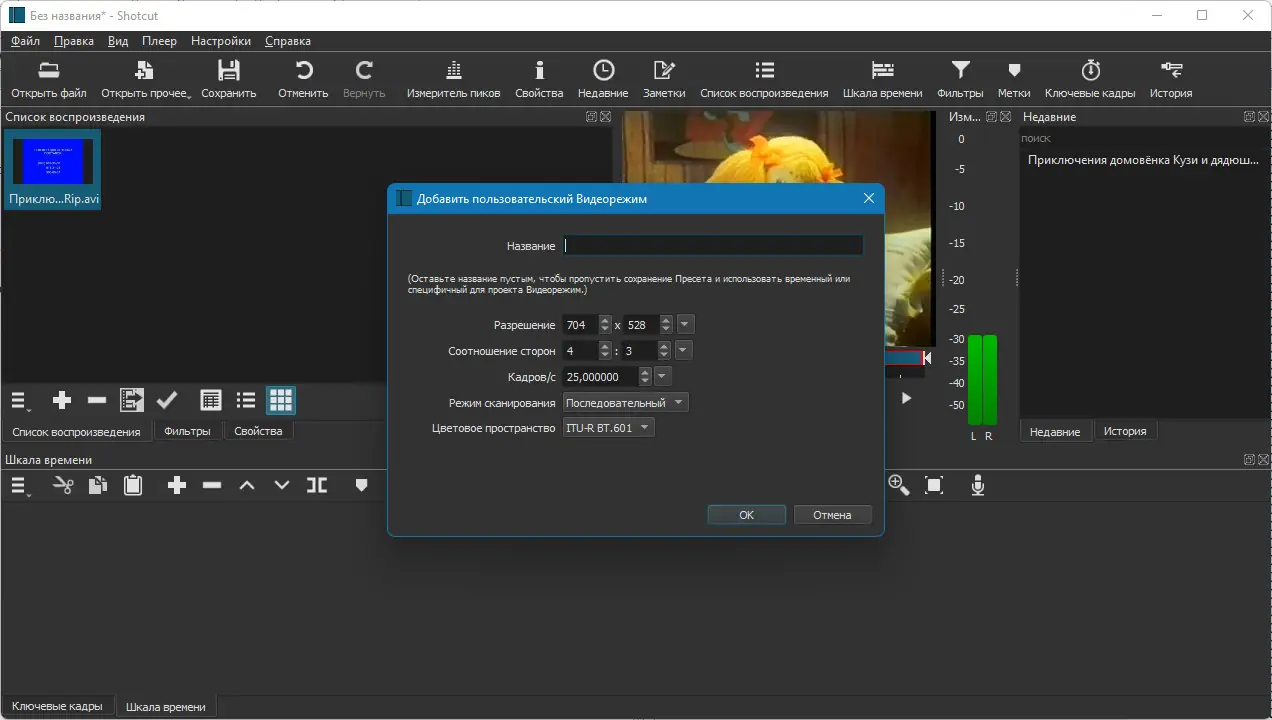This screenshot has width=1272, height=720.
Task: Open the 'ITU-R BT.601' colorspace dropdown
Action: coord(608,427)
